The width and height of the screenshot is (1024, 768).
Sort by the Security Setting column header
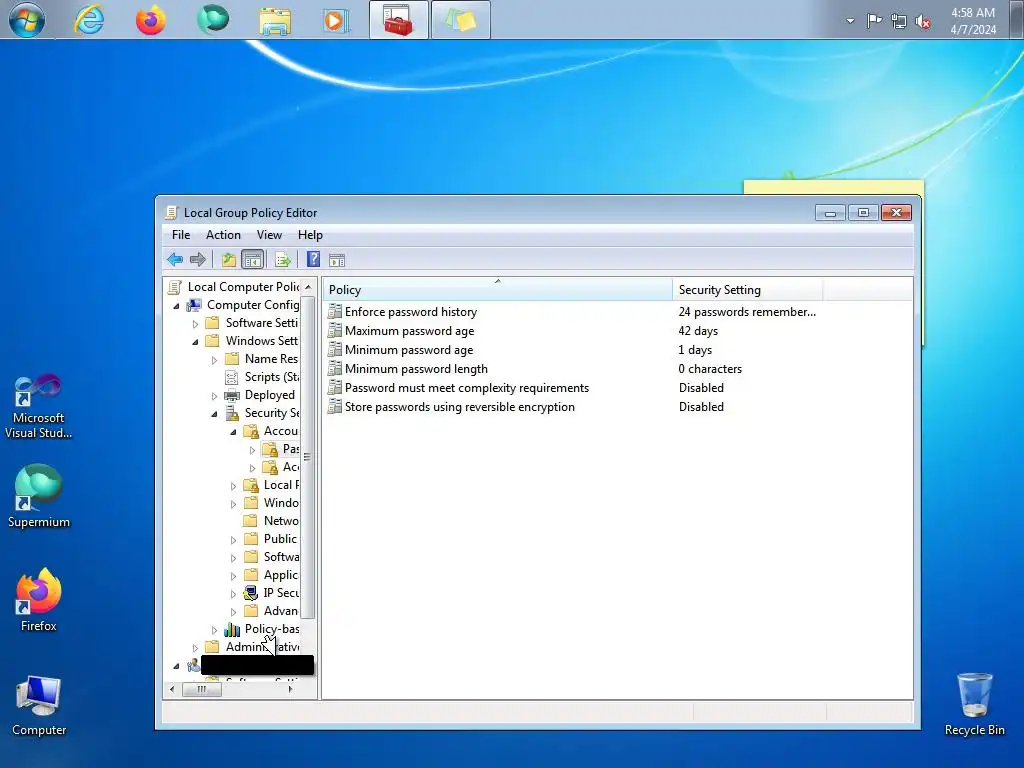pos(748,289)
